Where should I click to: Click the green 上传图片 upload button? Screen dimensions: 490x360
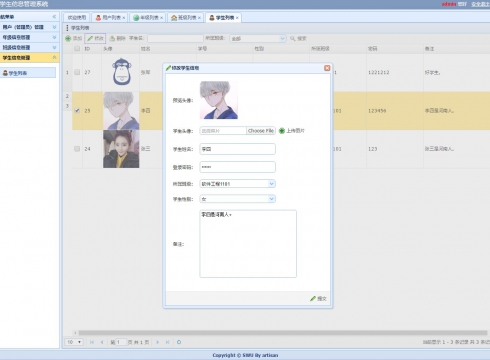tap(292, 131)
